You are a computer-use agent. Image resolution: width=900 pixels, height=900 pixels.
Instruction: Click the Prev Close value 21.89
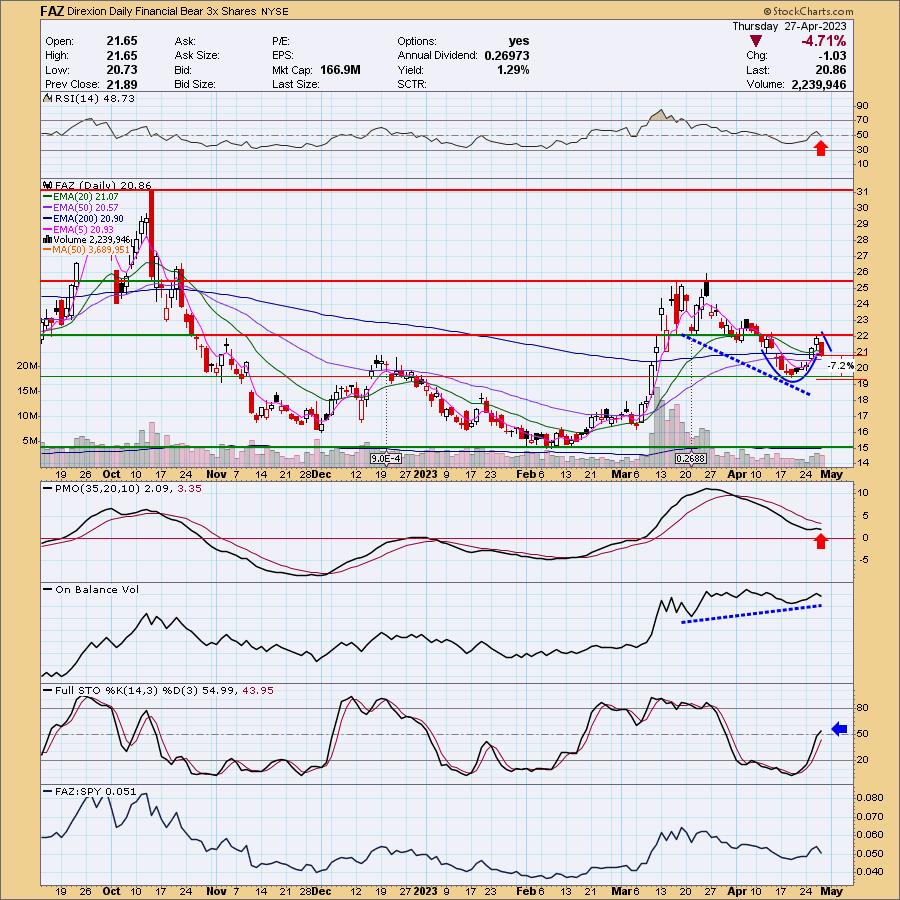[x=122, y=84]
